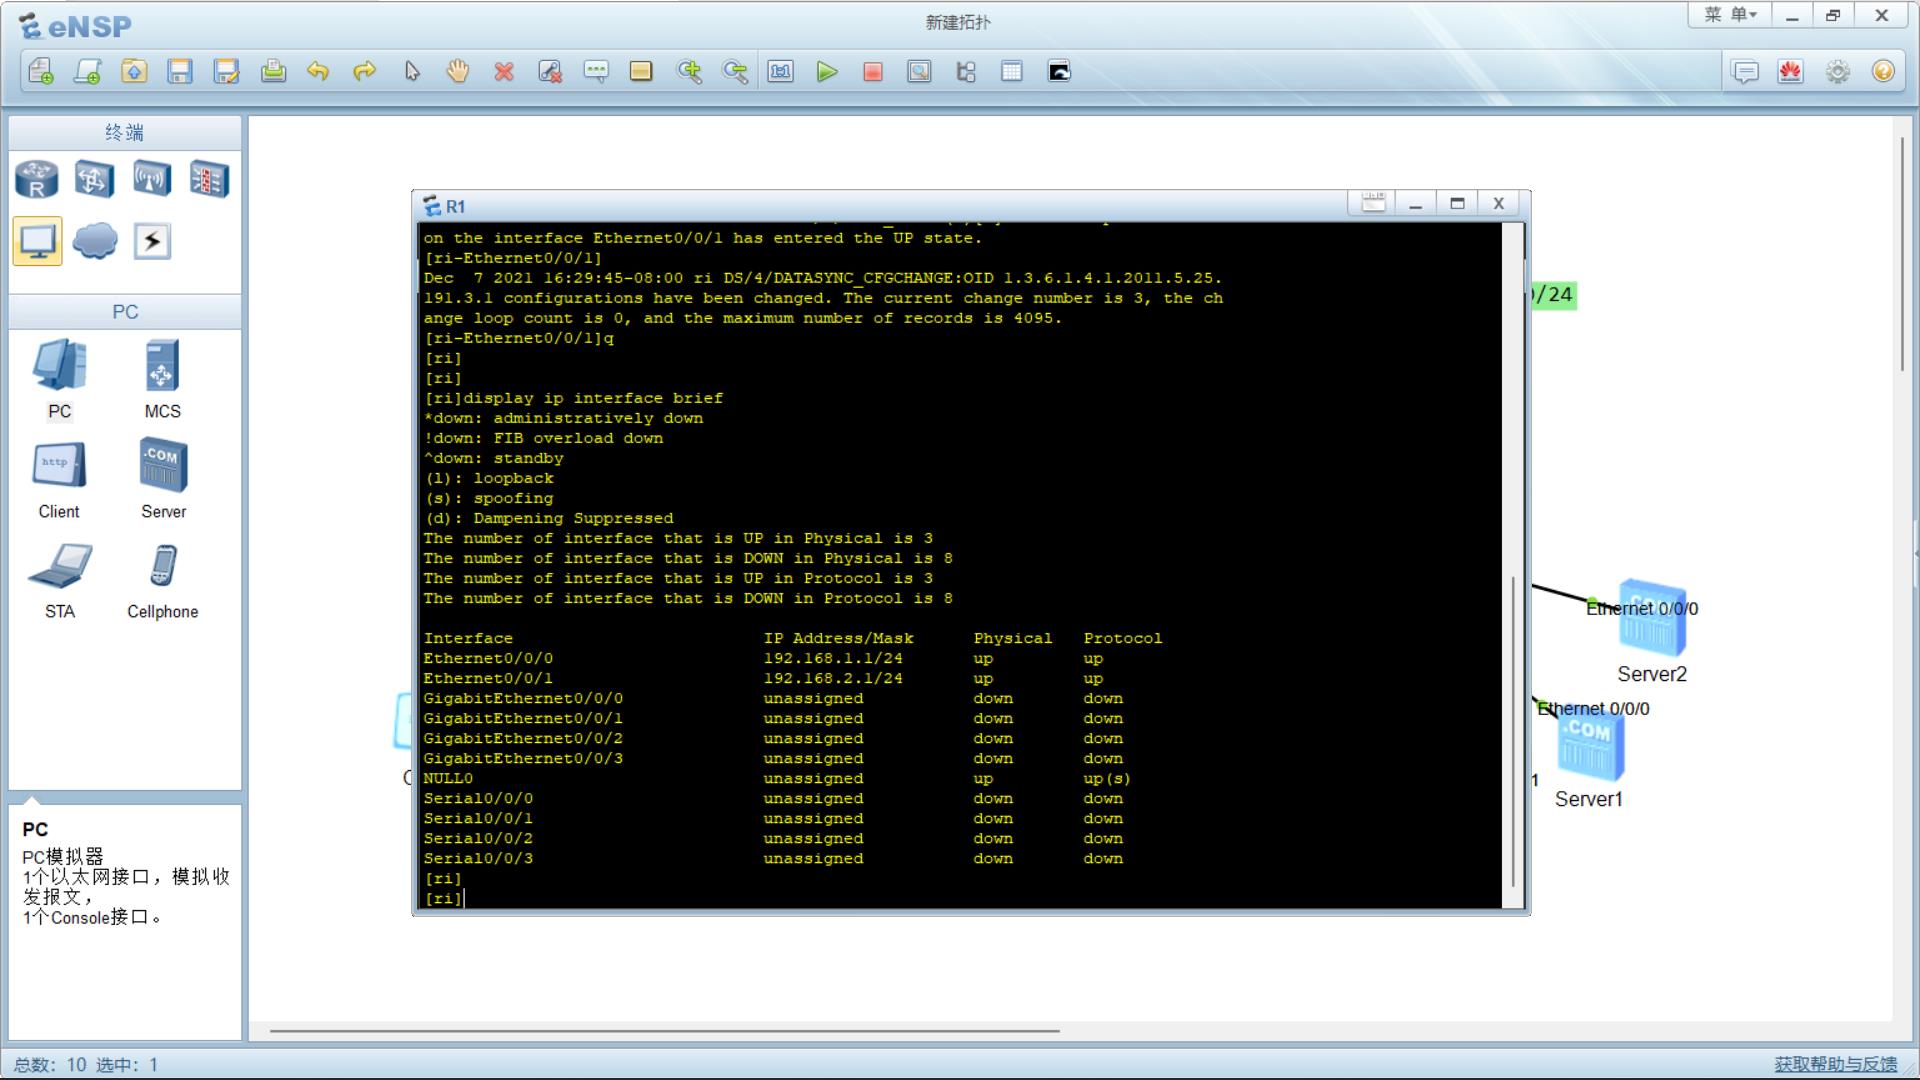Click the New Sample Topology icon

(x=88, y=71)
